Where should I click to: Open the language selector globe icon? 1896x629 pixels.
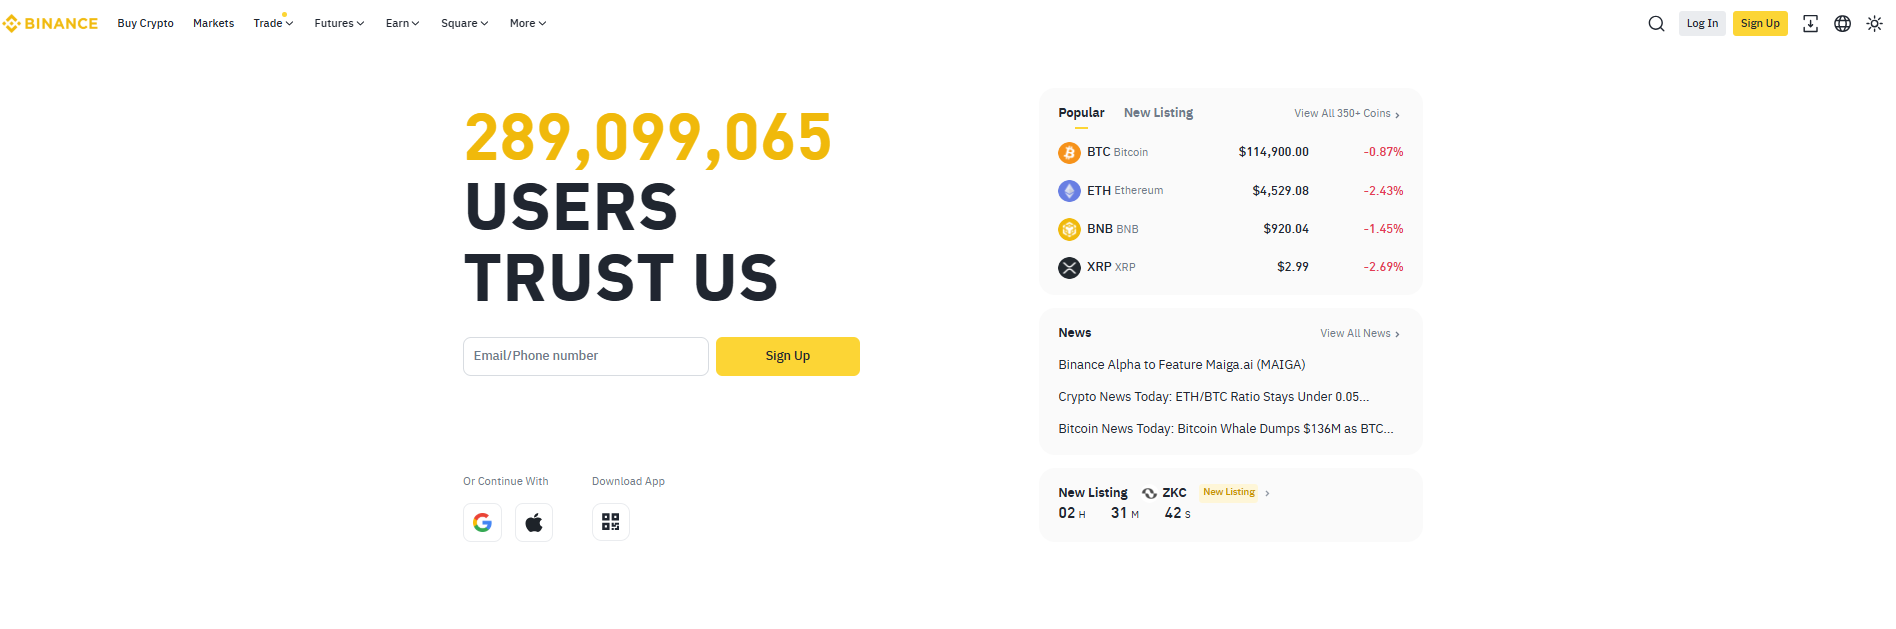pos(1843,23)
